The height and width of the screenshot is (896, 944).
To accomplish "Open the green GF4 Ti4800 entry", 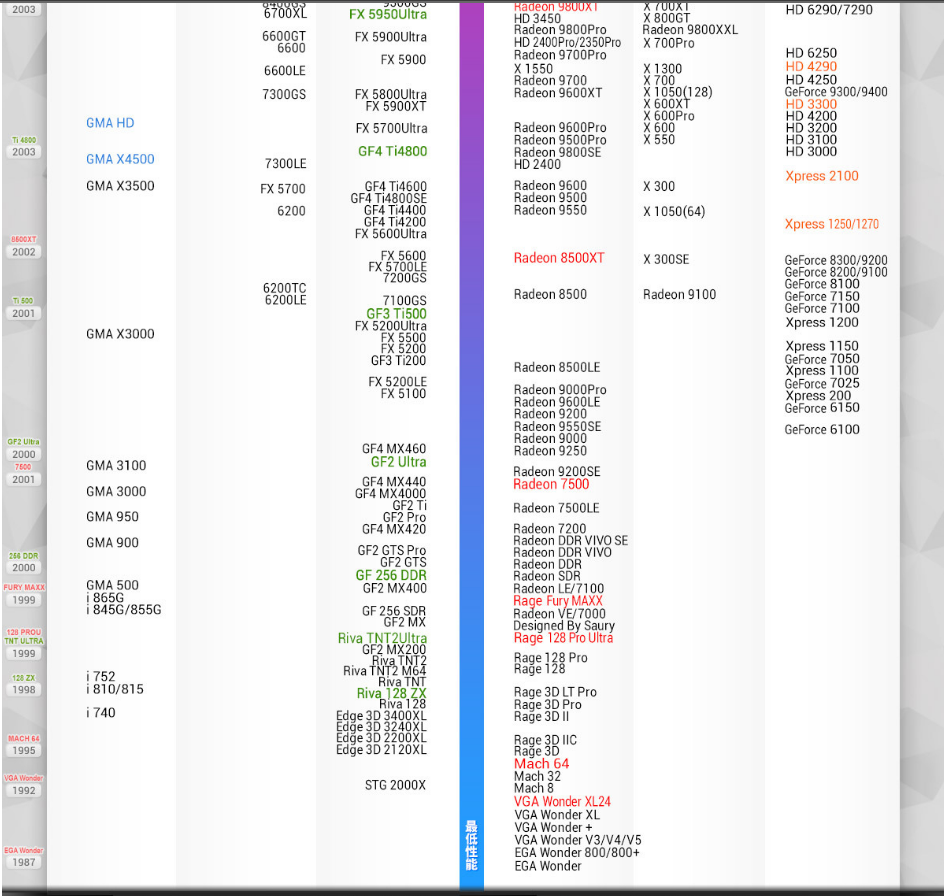I will click(x=392, y=152).
